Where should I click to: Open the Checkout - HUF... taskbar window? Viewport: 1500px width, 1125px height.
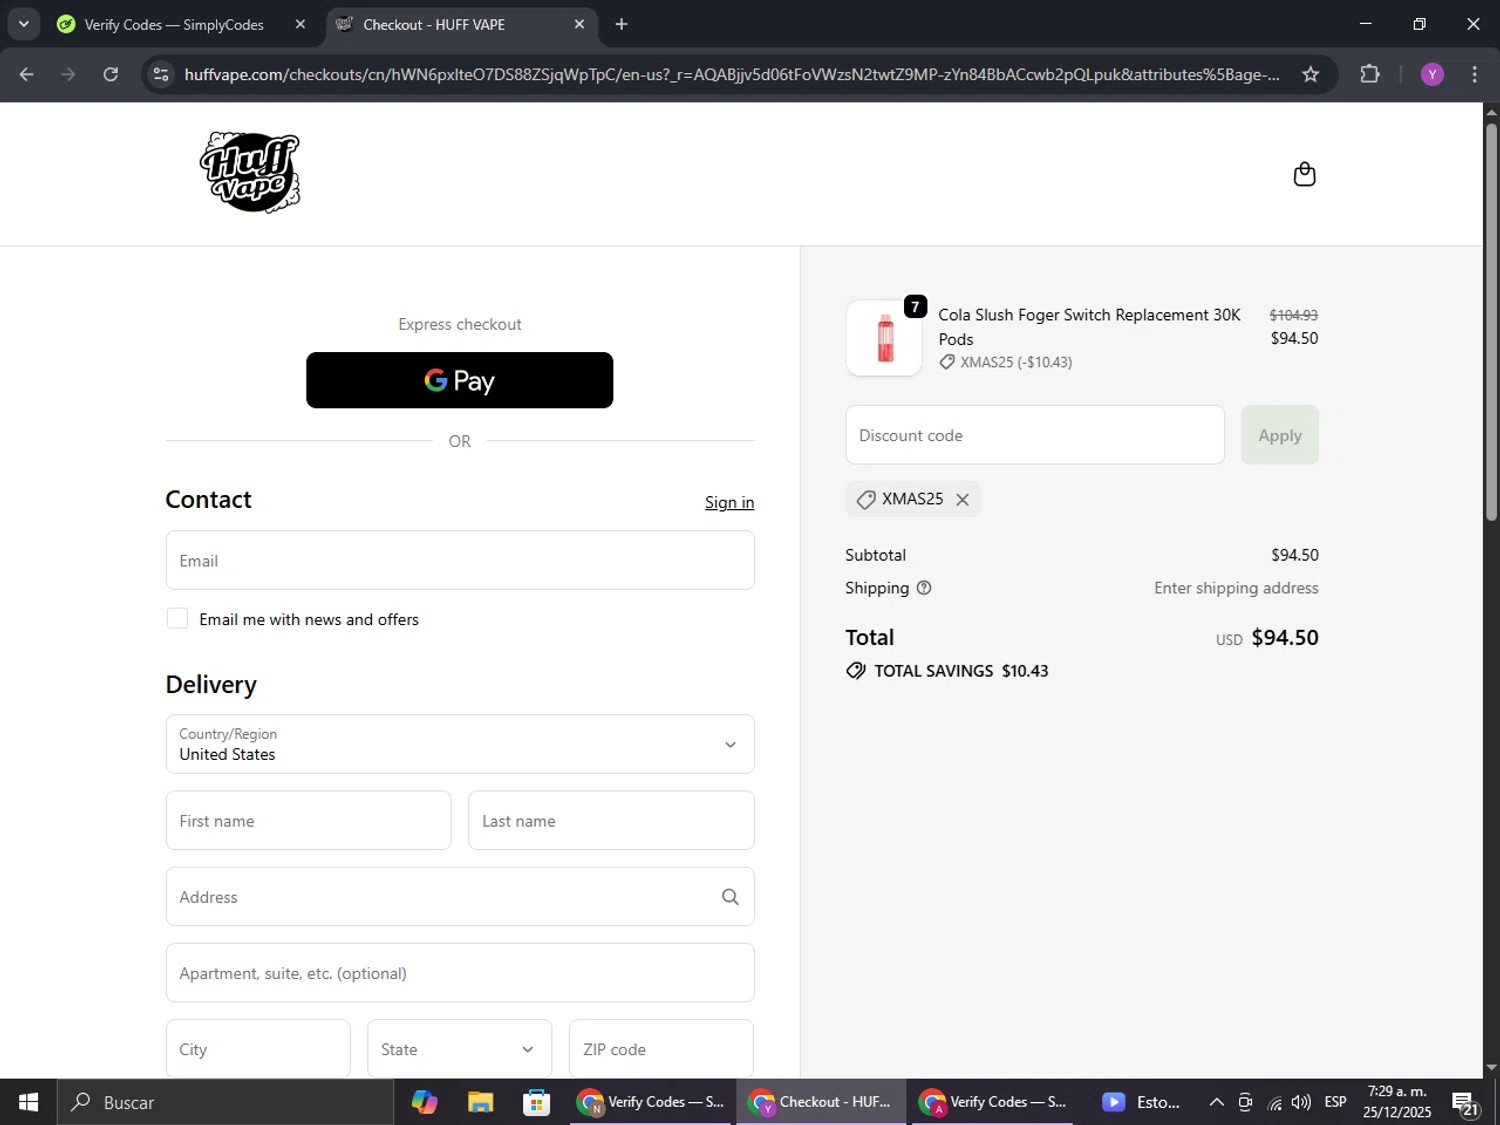[822, 1102]
